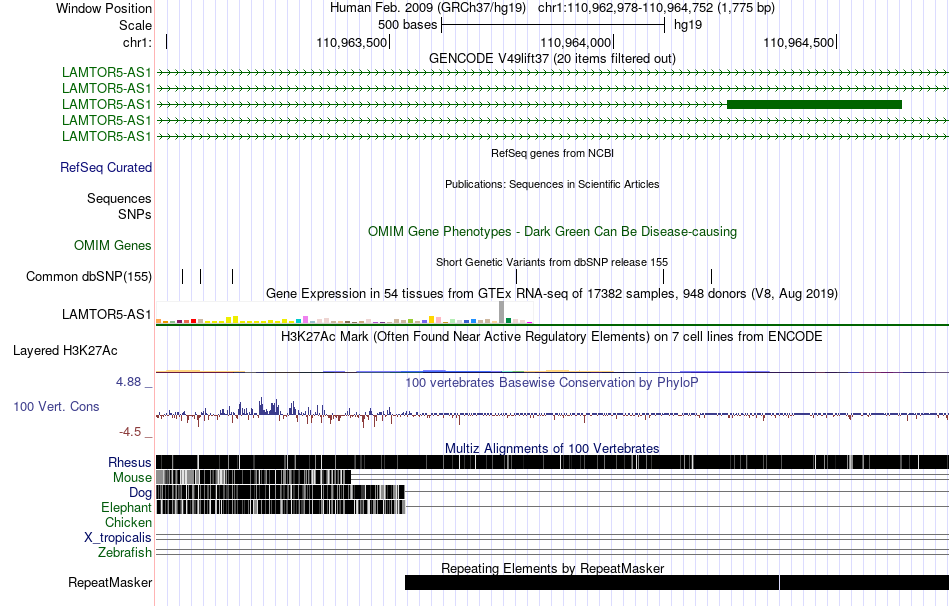Open the RefSeq Curated track label
Viewport: 950px width, 606px height.
(x=106, y=167)
